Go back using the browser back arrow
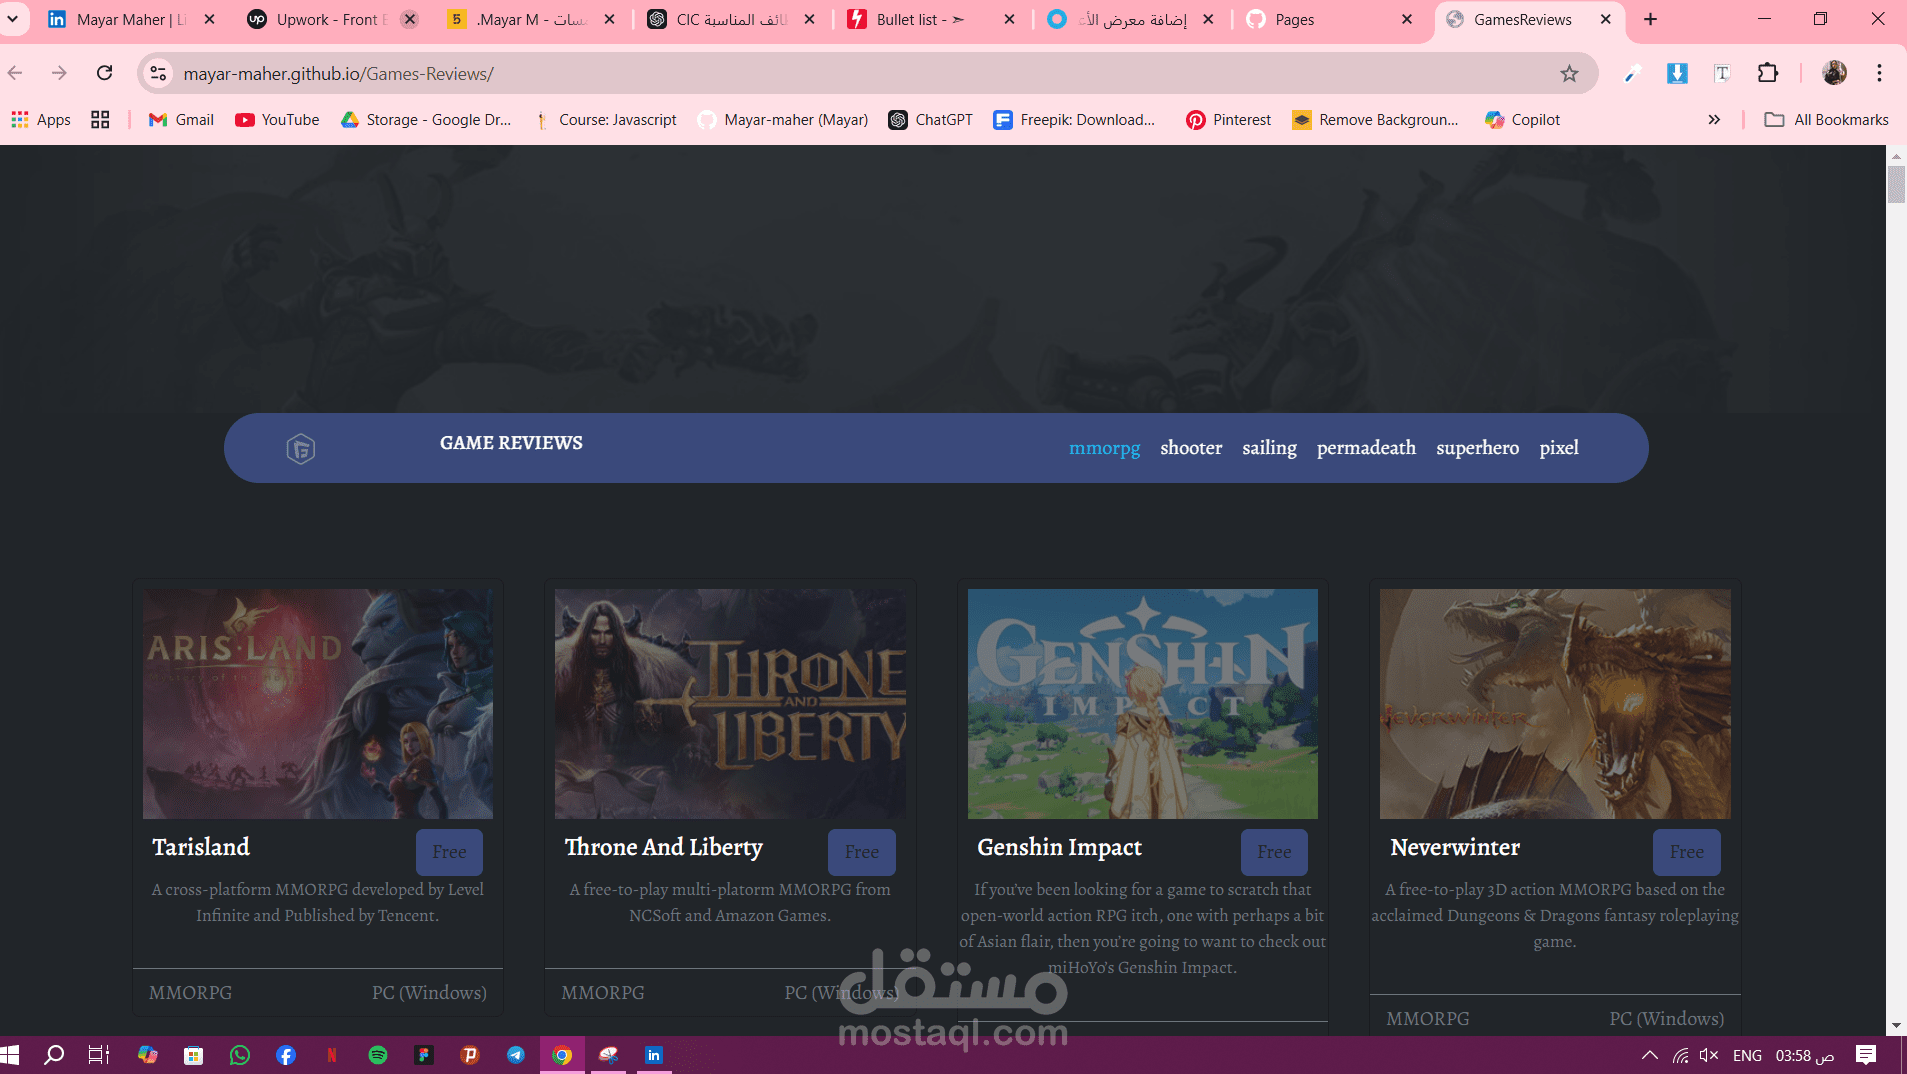 pyautogui.click(x=15, y=73)
